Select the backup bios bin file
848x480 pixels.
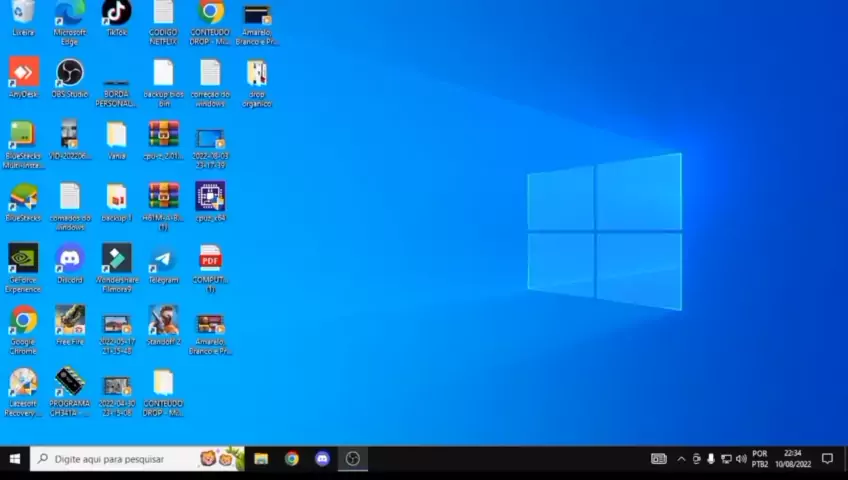coord(163,82)
